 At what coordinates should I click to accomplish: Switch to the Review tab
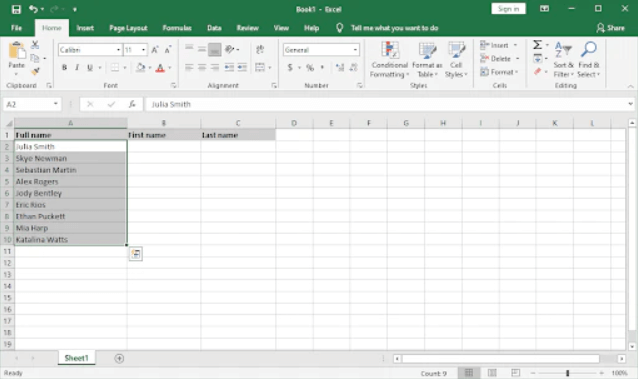click(x=247, y=28)
